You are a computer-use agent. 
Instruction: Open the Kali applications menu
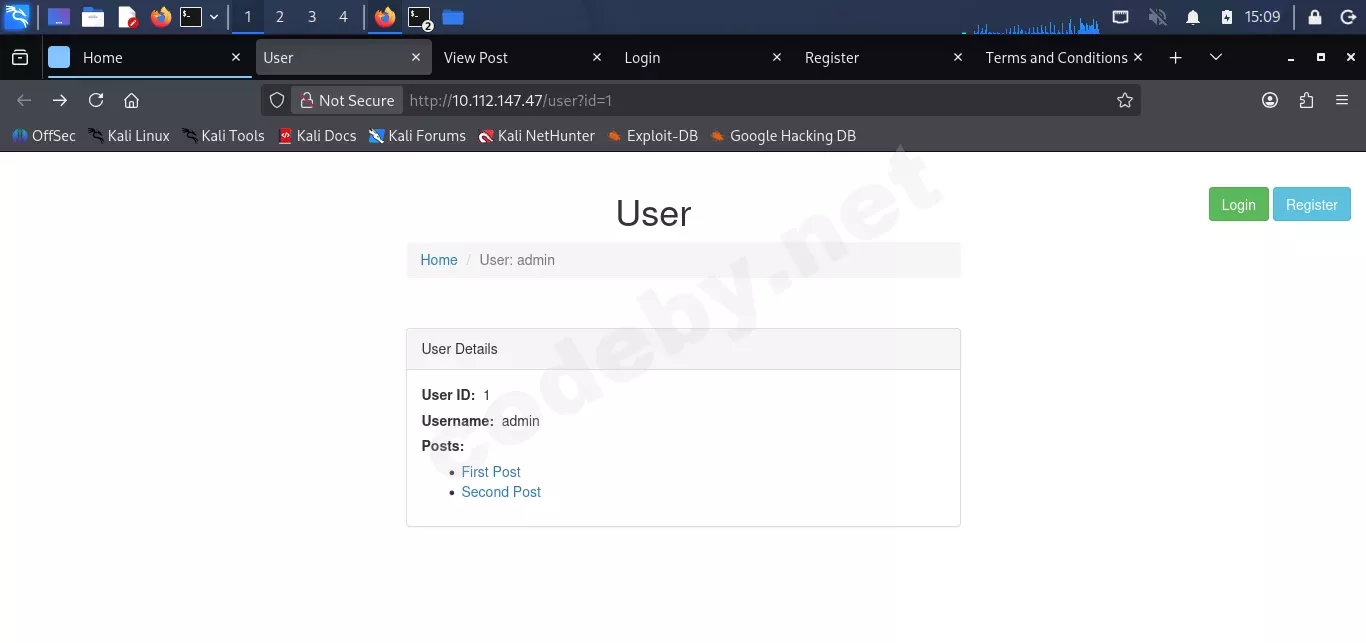(x=17, y=17)
